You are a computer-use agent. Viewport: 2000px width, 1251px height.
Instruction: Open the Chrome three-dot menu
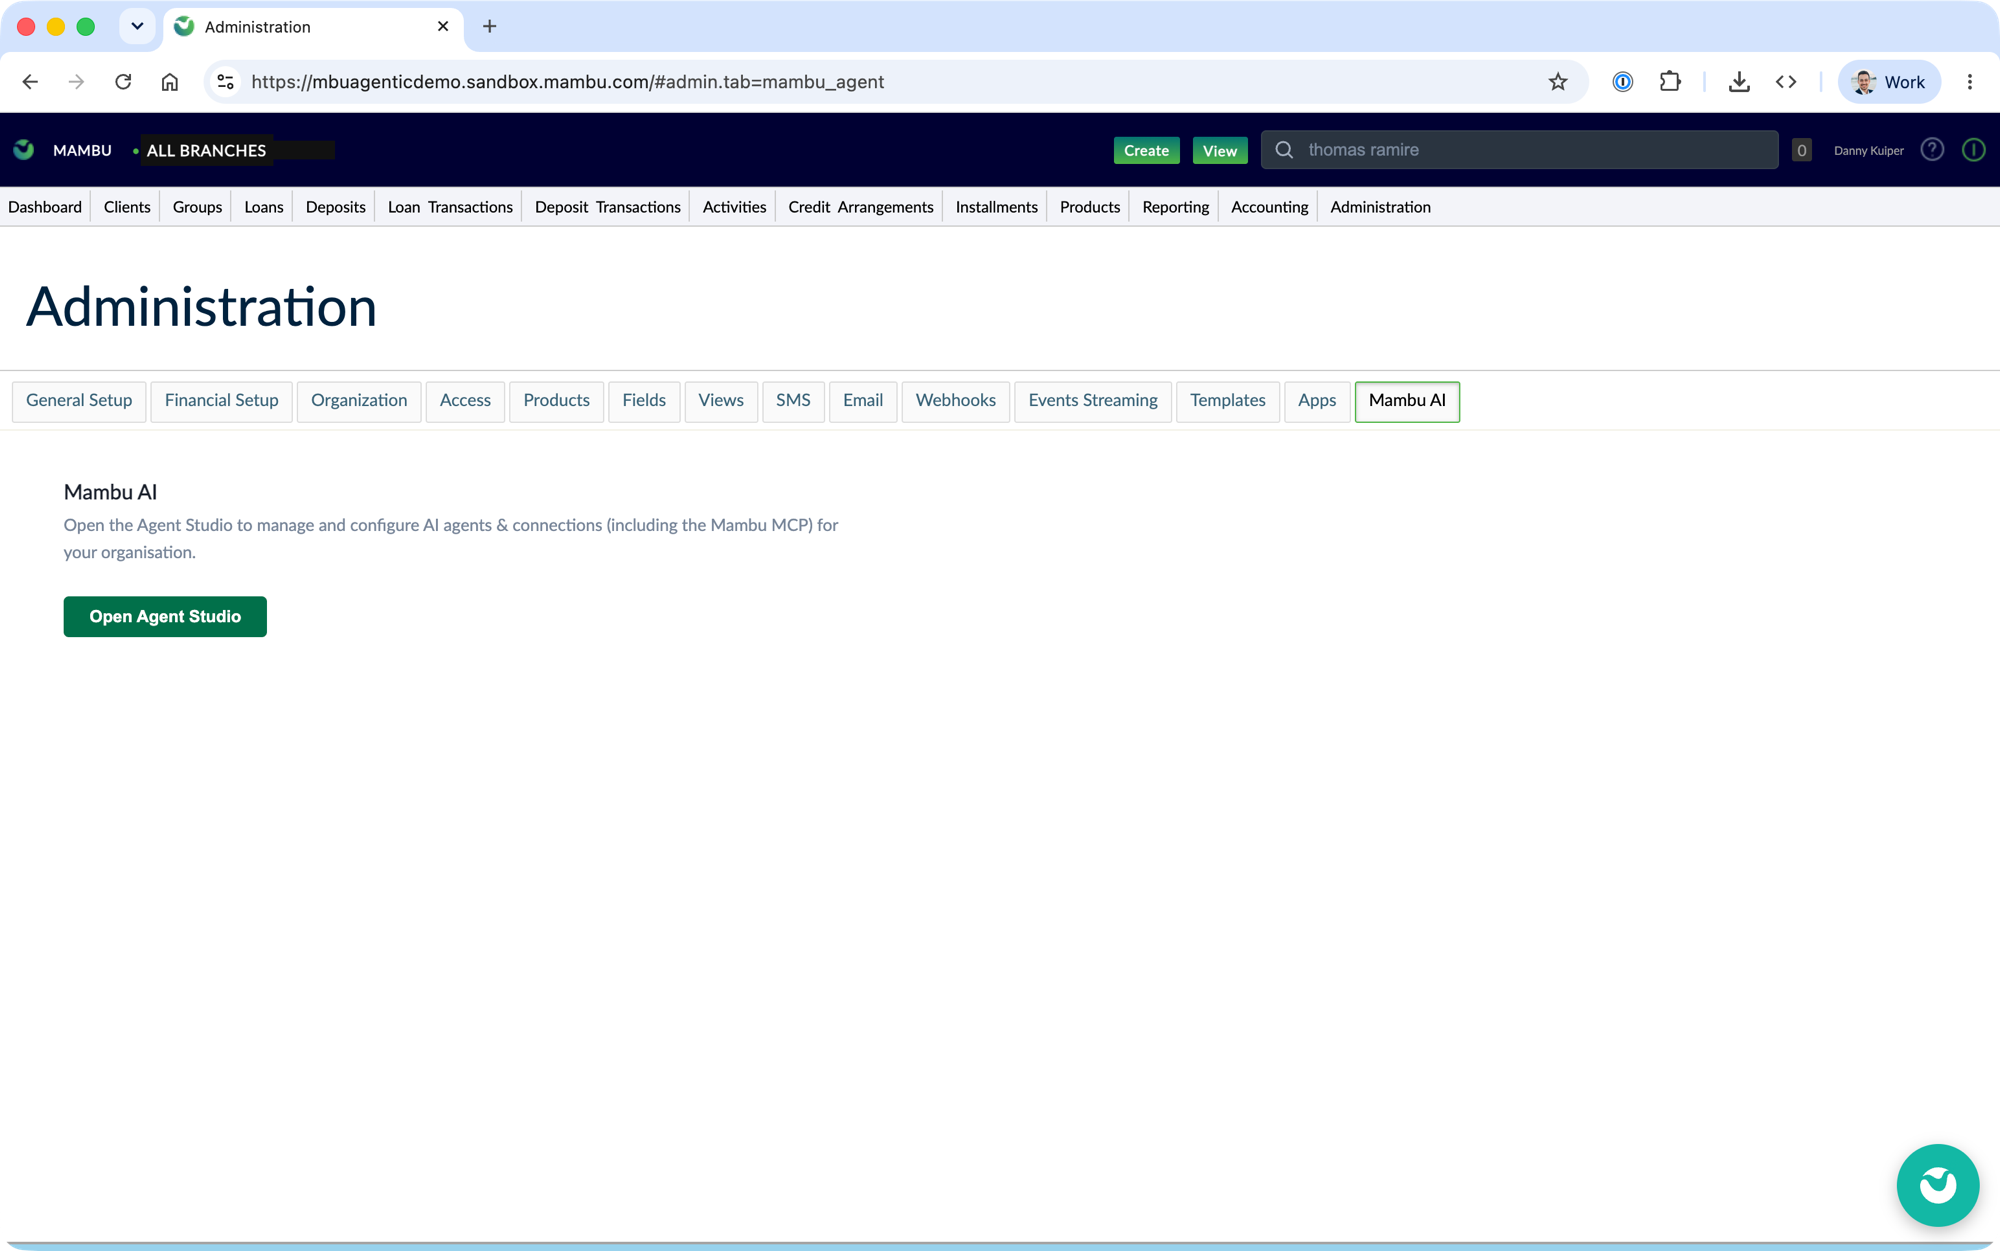(x=1970, y=82)
